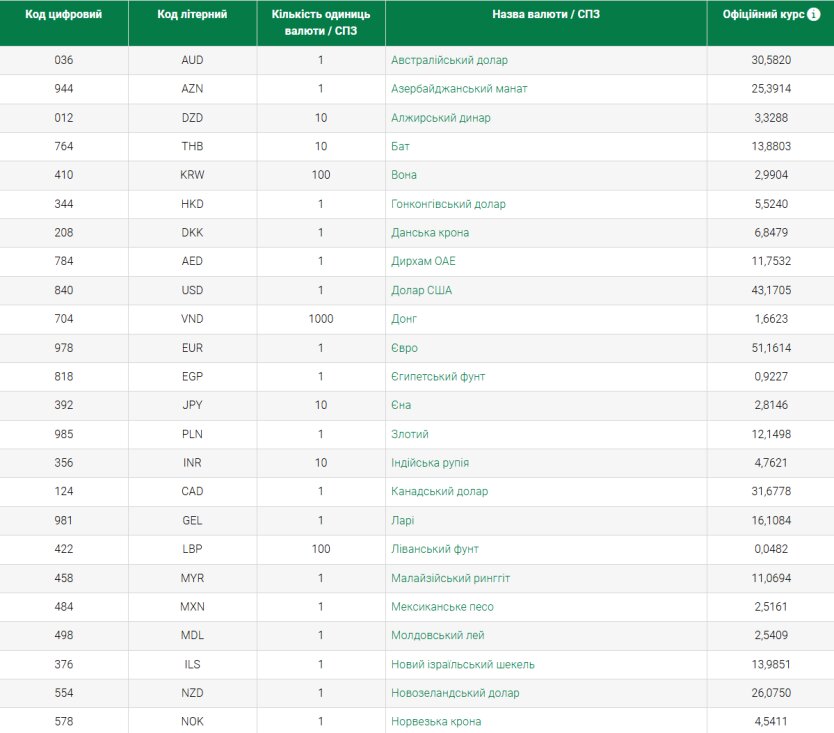Screen dimensions: 834x733
Task: Click the Код літерний column header
Action: coord(192,15)
